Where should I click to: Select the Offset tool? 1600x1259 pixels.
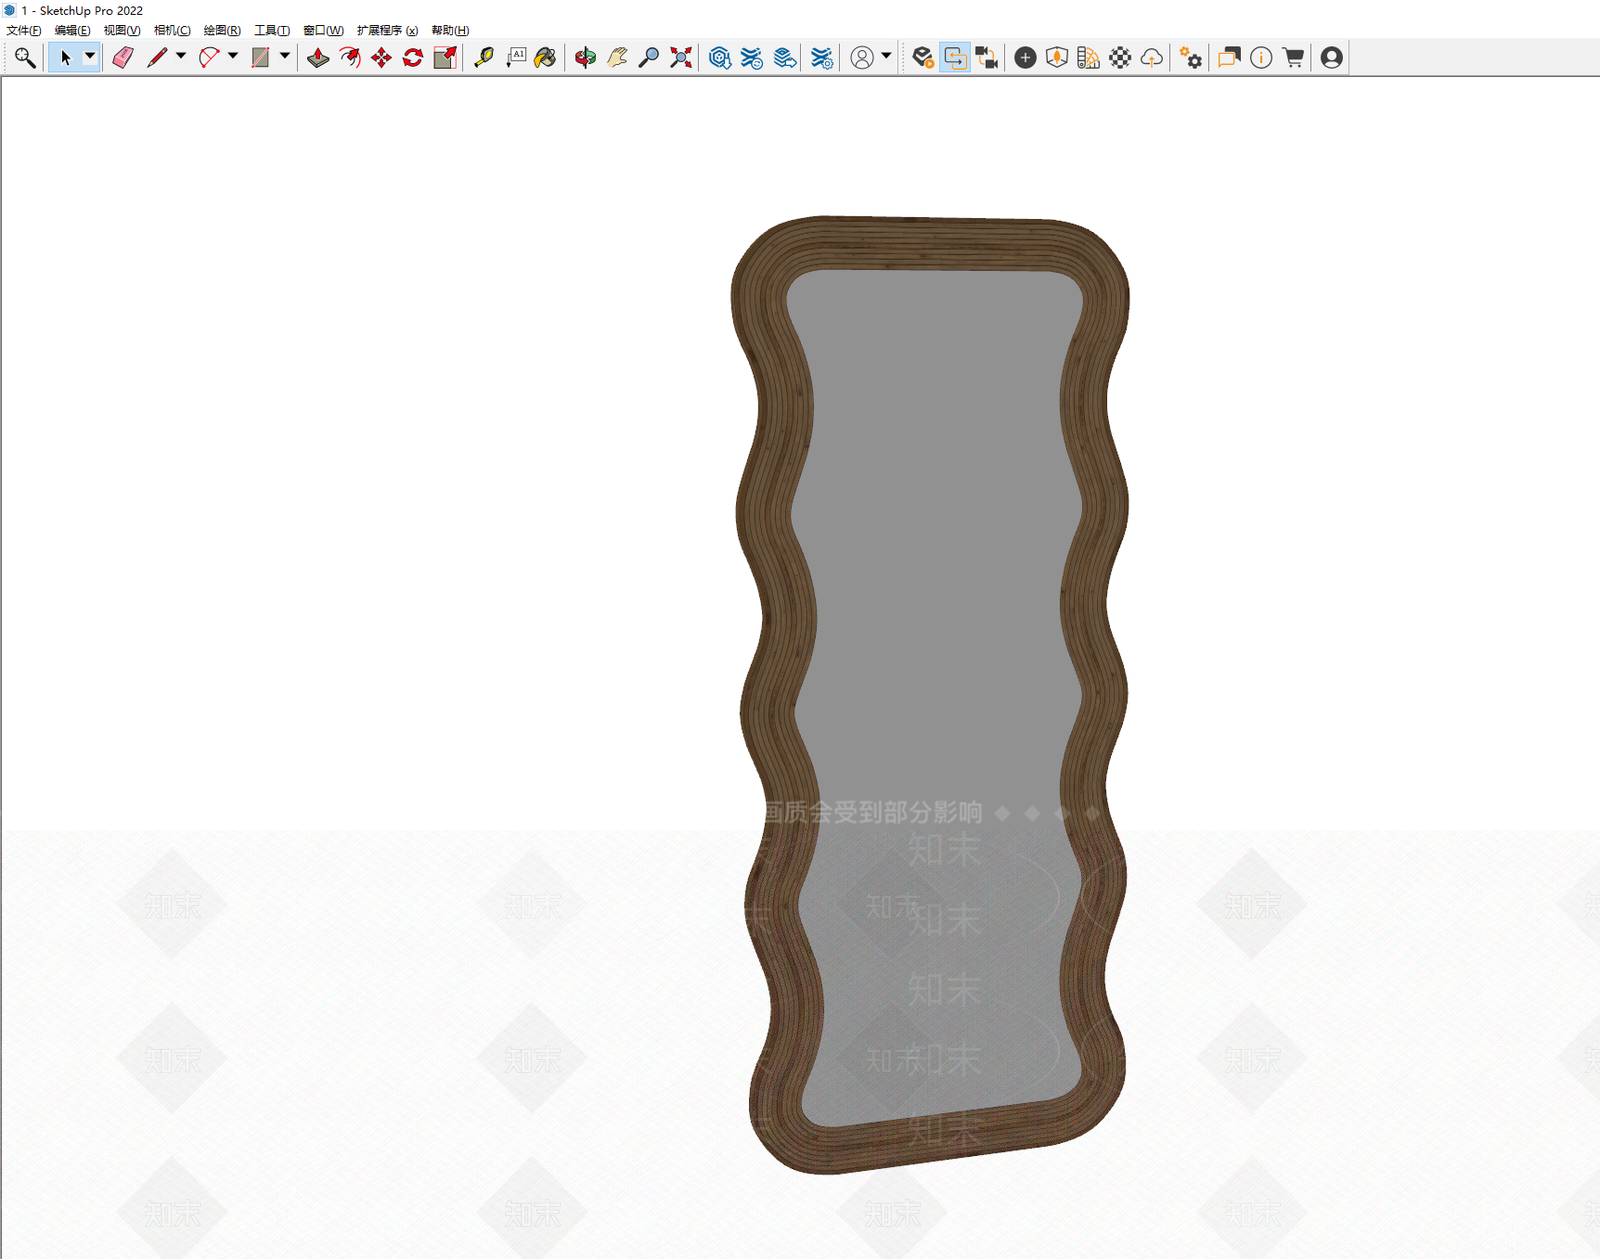[350, 58]
